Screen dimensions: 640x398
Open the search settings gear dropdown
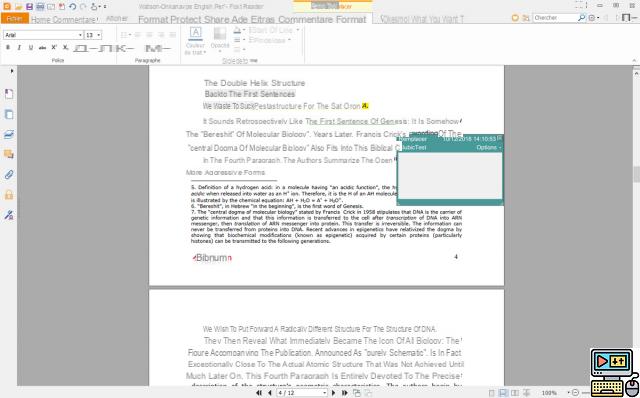click(x=593, y=18)
